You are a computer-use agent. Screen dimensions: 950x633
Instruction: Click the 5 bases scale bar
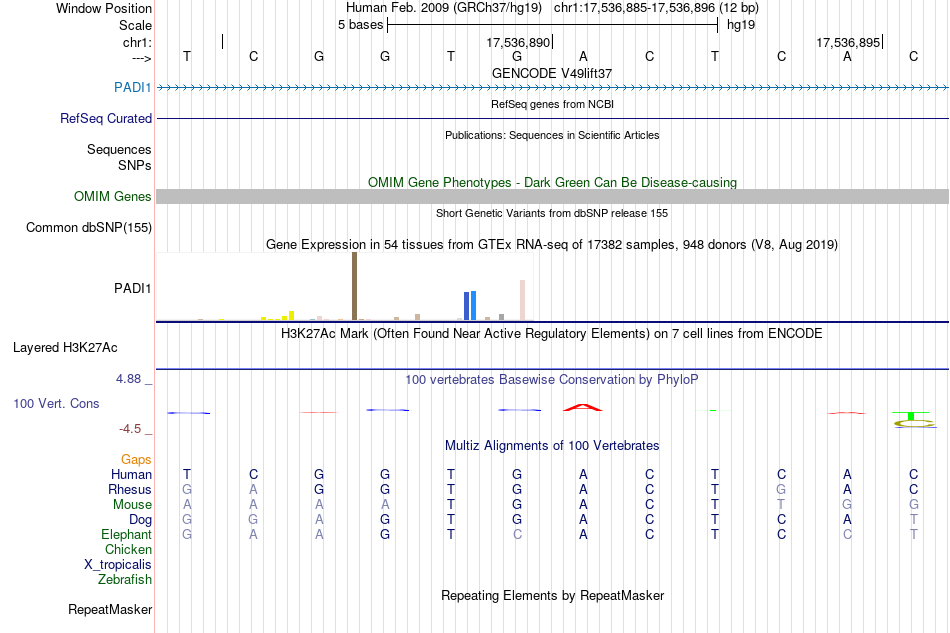tap(552, 25)
